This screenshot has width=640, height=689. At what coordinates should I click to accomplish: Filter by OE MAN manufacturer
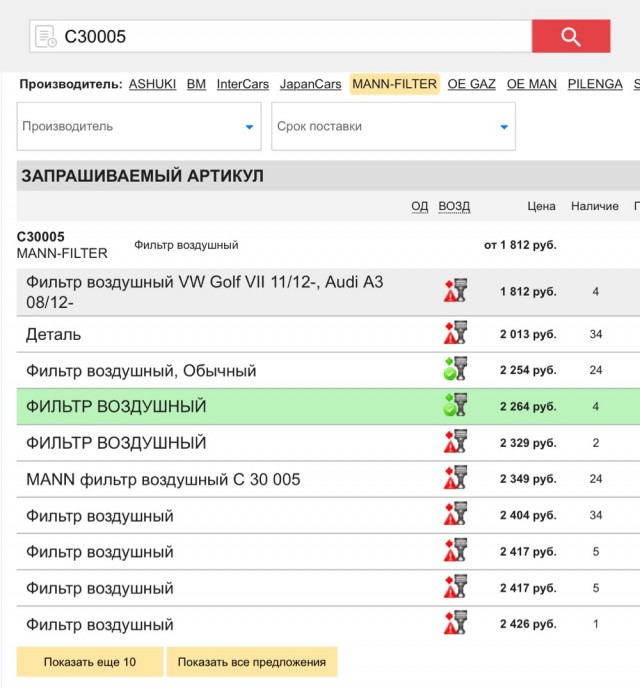pyautogui.click(x=531, y=84)
